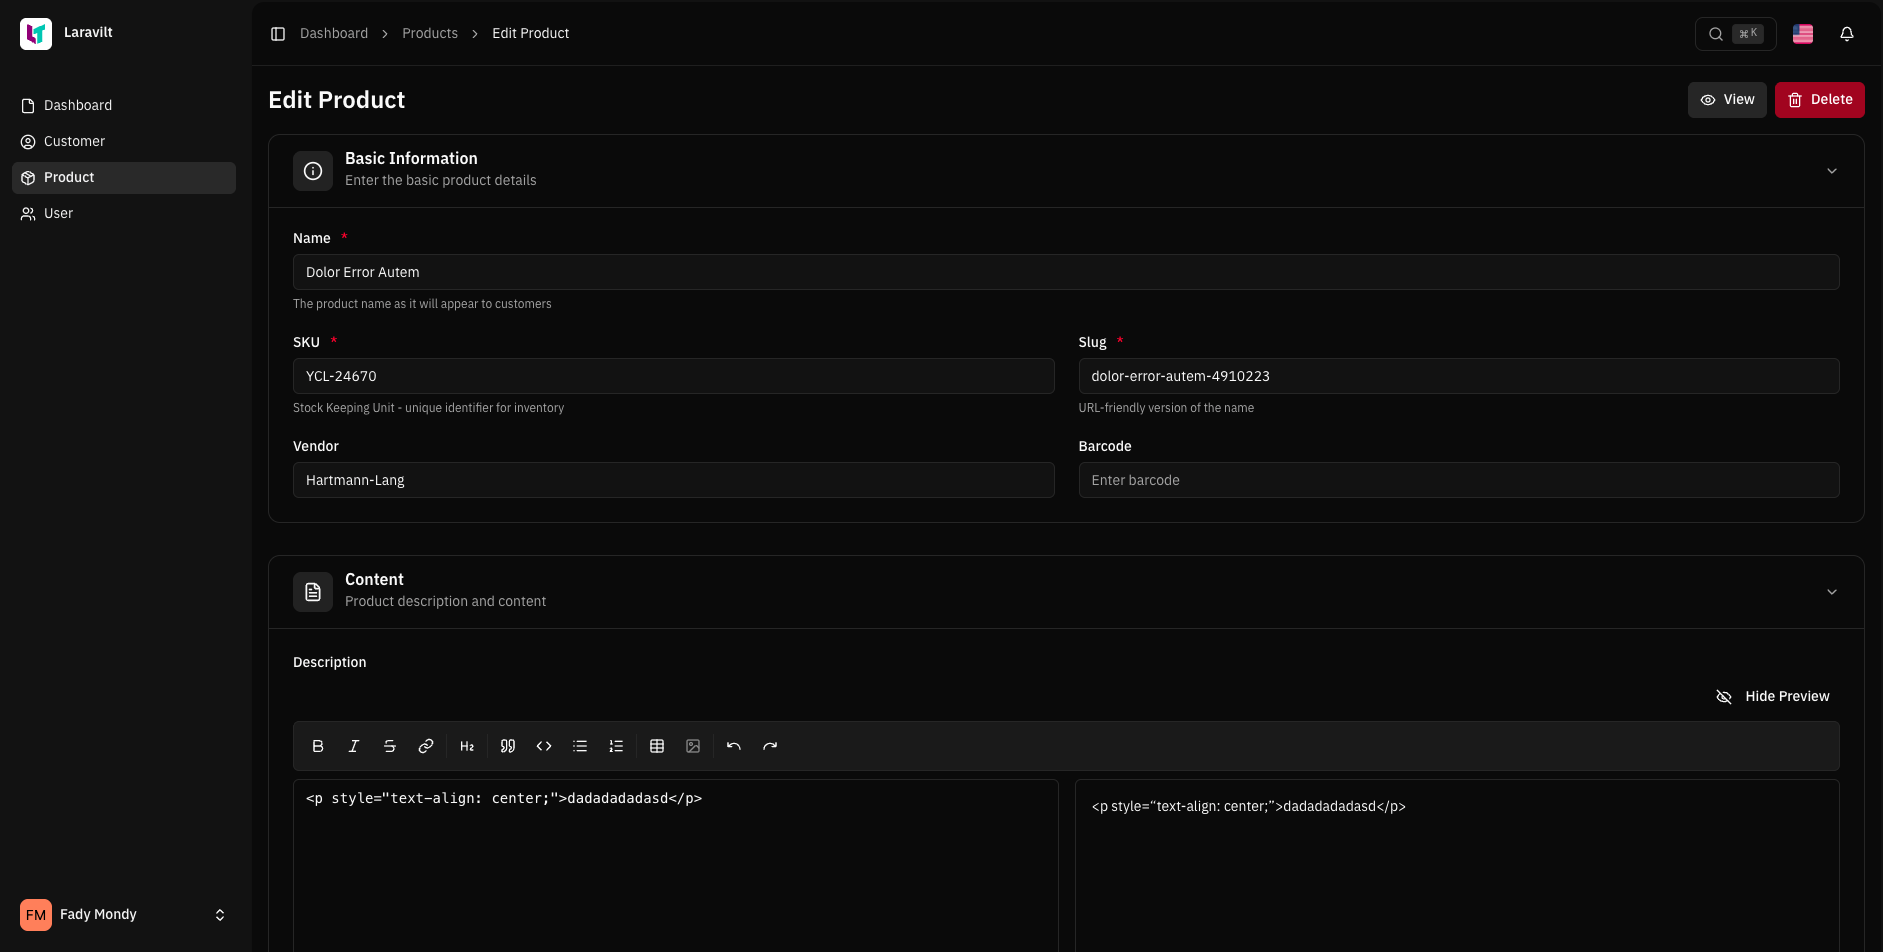
Task: Open the language flag selector
Action: pos(1803,34)
